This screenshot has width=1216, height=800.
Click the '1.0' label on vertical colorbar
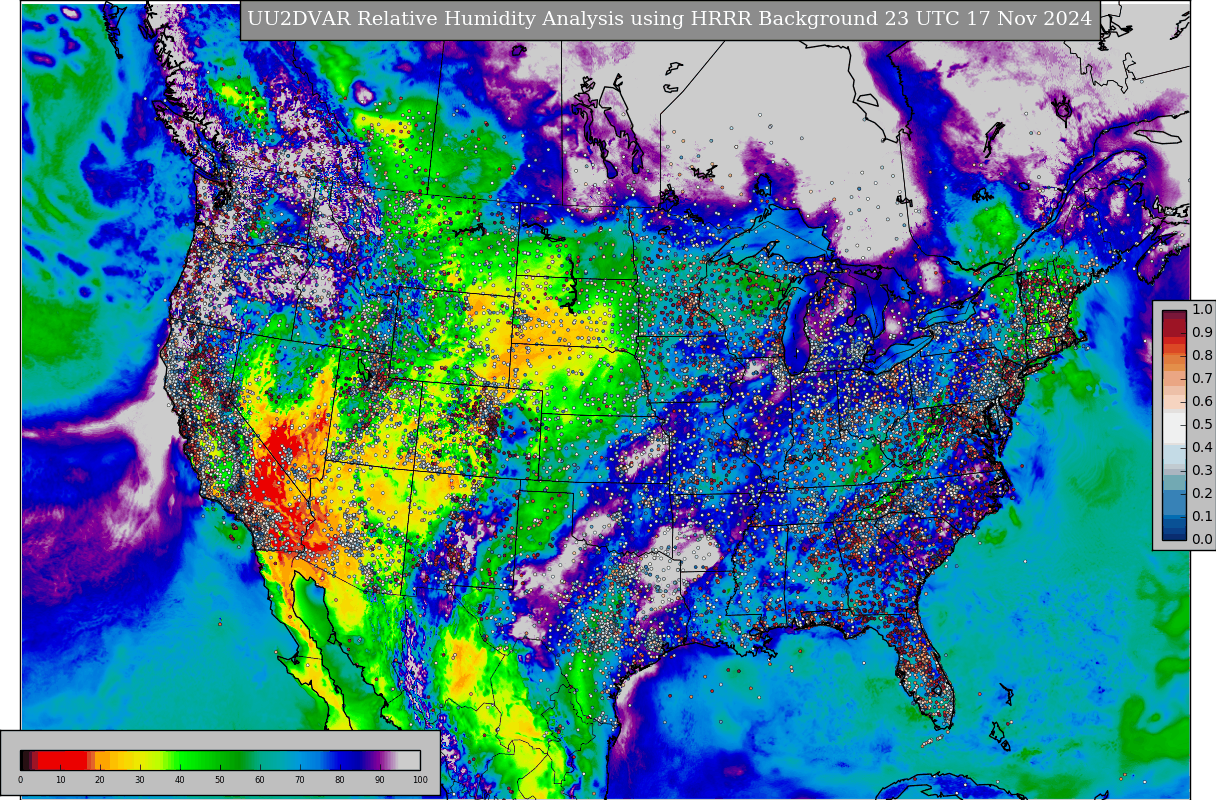point(1202,310)
